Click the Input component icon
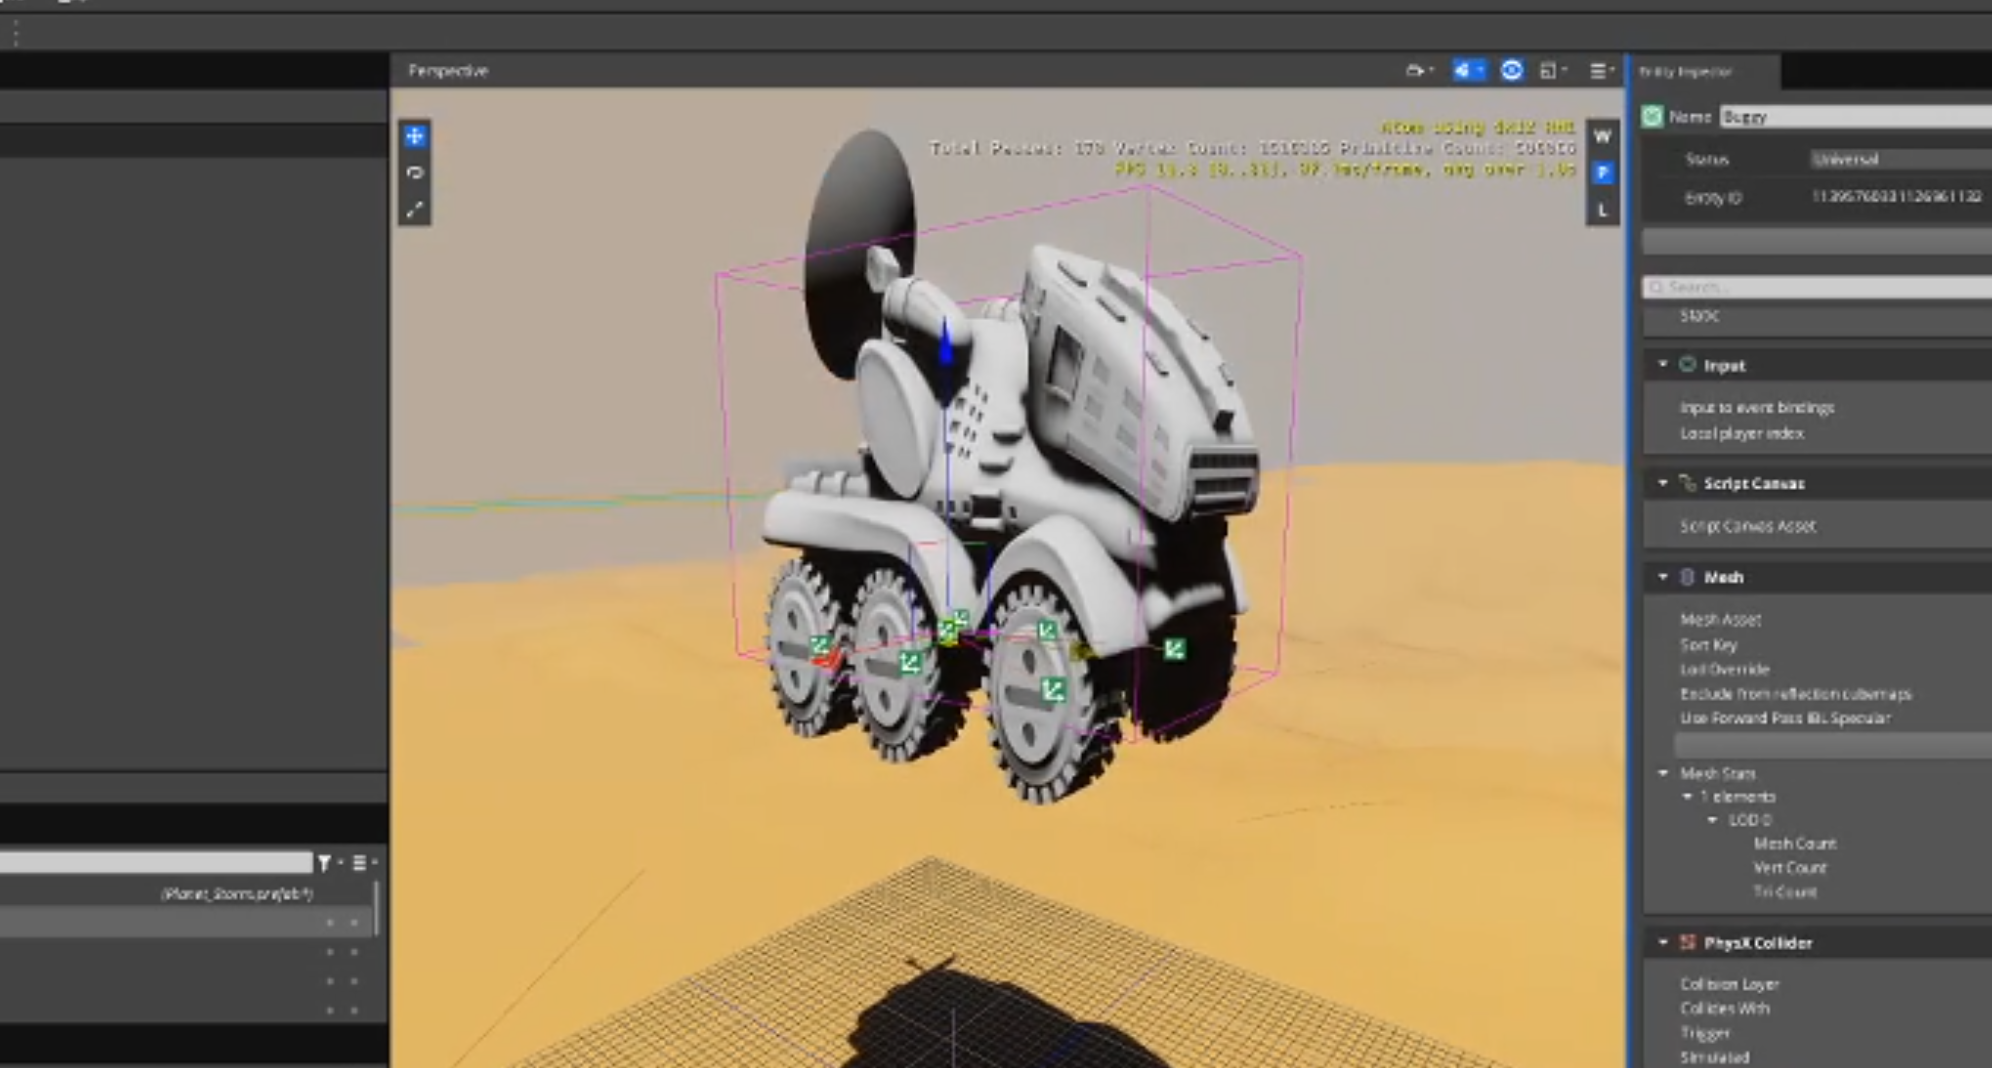Viewport: 1992px width, 1068px height. [x=1687, y=365]
